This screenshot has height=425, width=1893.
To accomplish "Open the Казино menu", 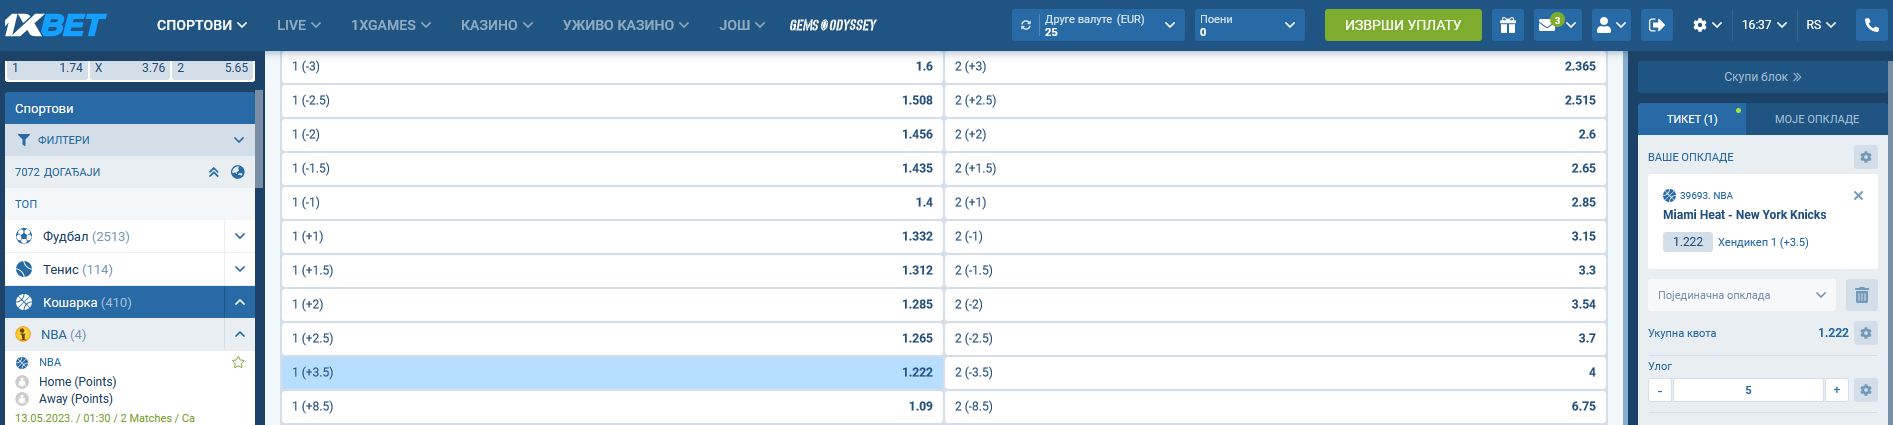I will tap(496, 25).
